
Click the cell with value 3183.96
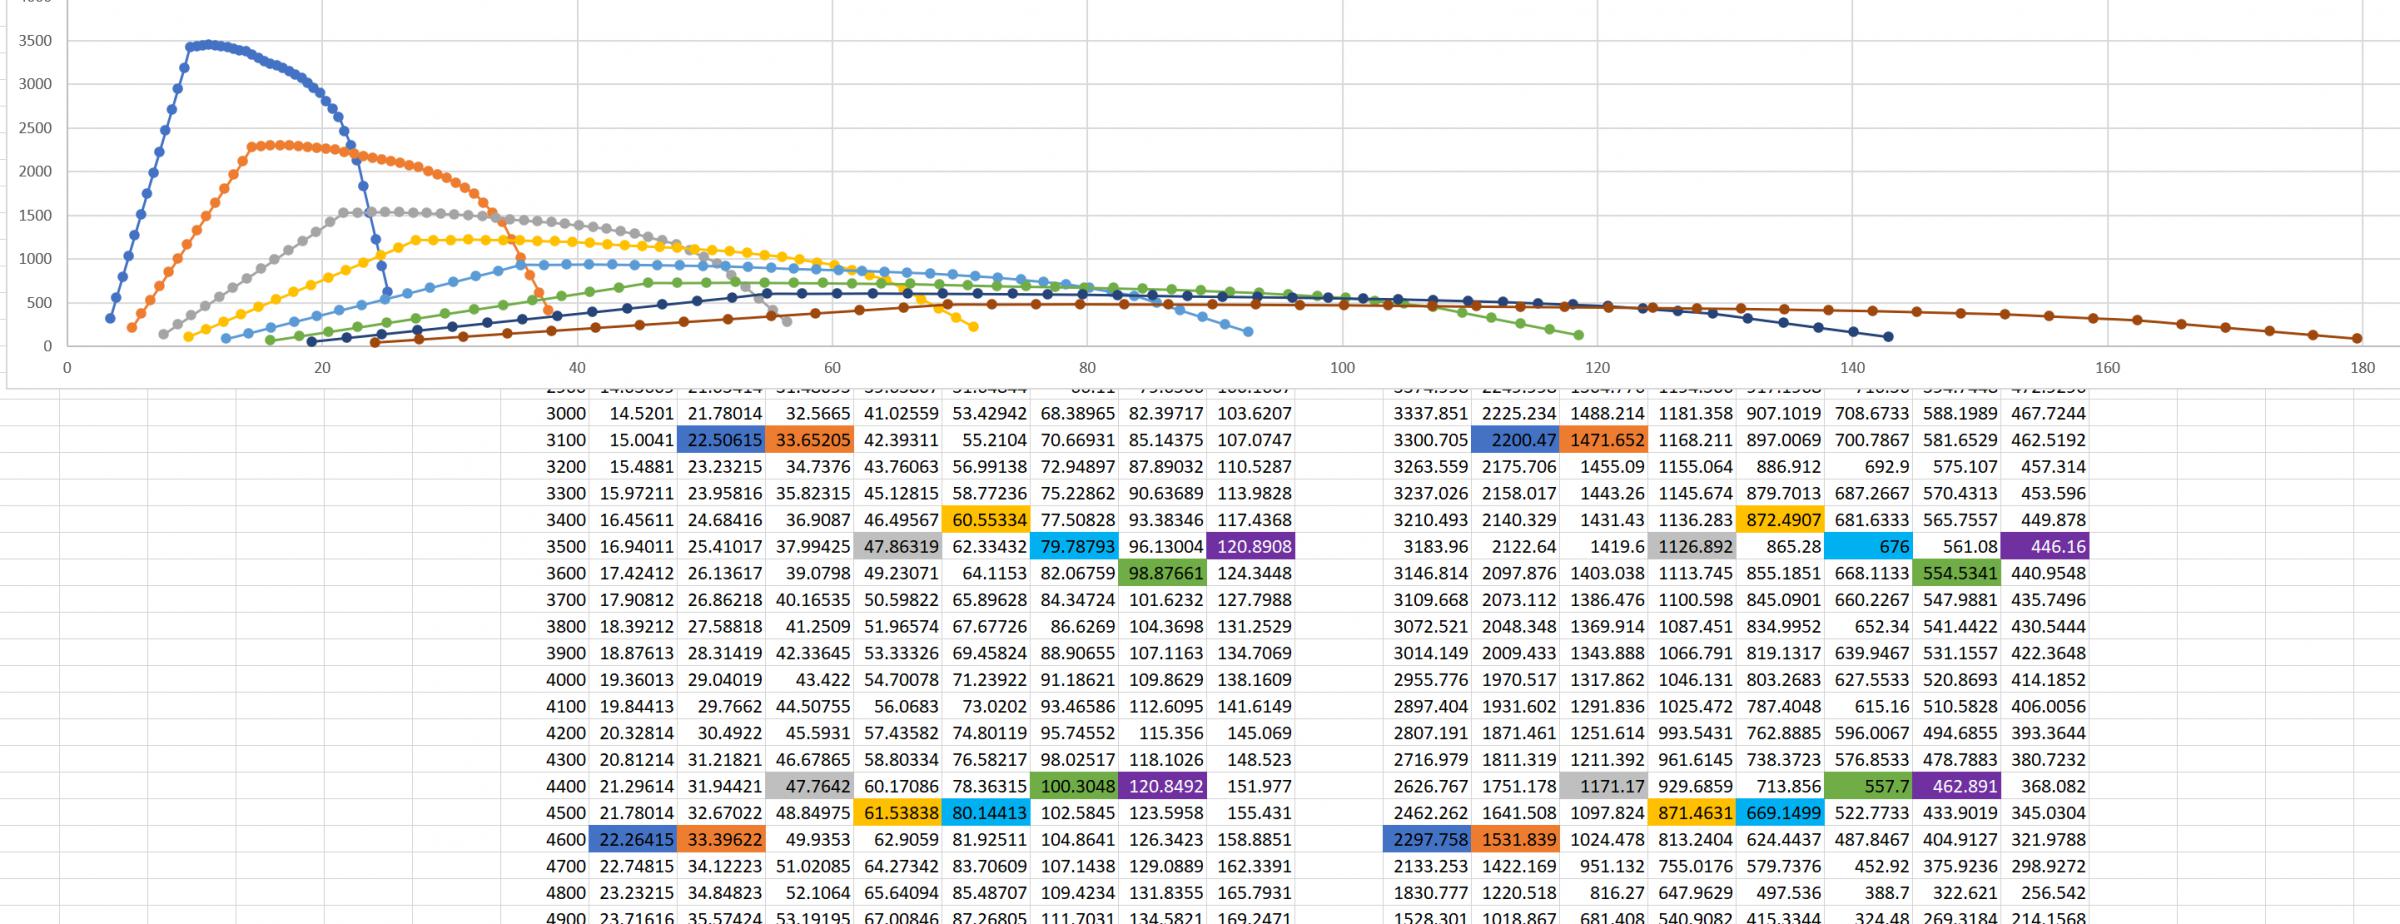coord(1426,547)
